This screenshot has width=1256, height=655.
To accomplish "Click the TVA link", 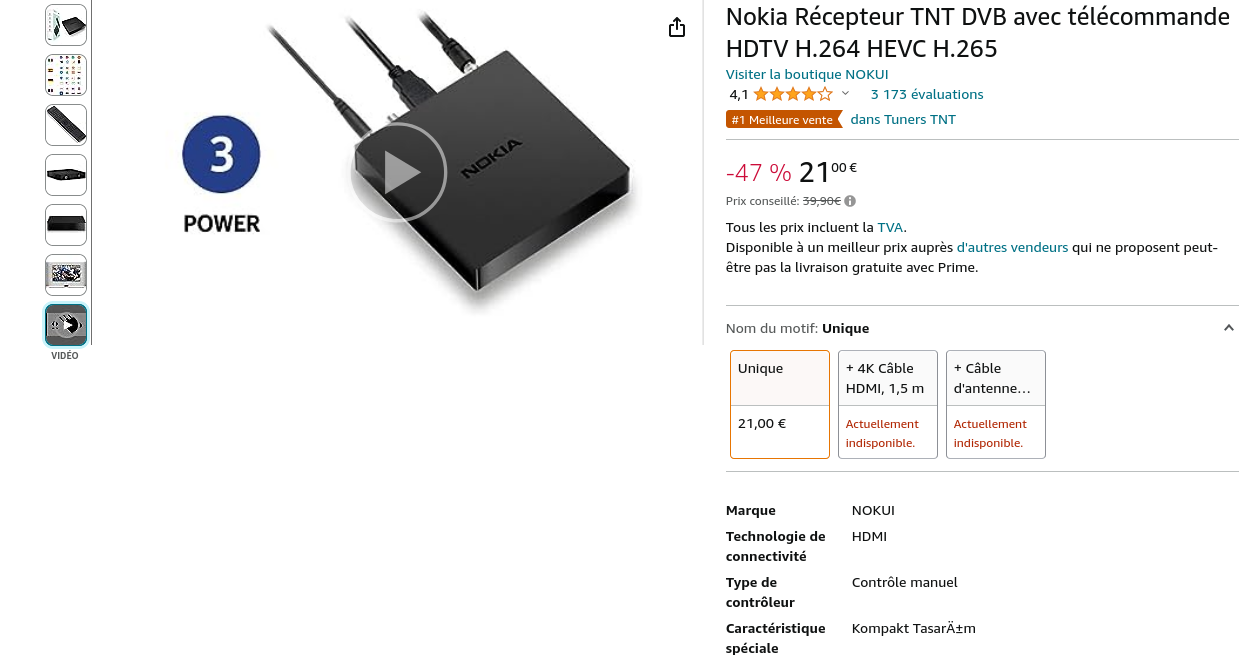I will click(x=890, y=227).
